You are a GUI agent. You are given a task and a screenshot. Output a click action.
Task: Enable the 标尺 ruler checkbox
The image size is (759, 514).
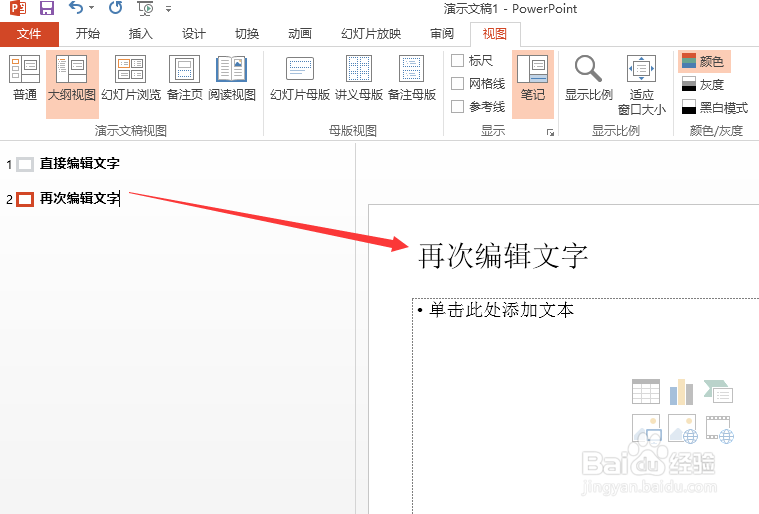click(x=457, y=60)
